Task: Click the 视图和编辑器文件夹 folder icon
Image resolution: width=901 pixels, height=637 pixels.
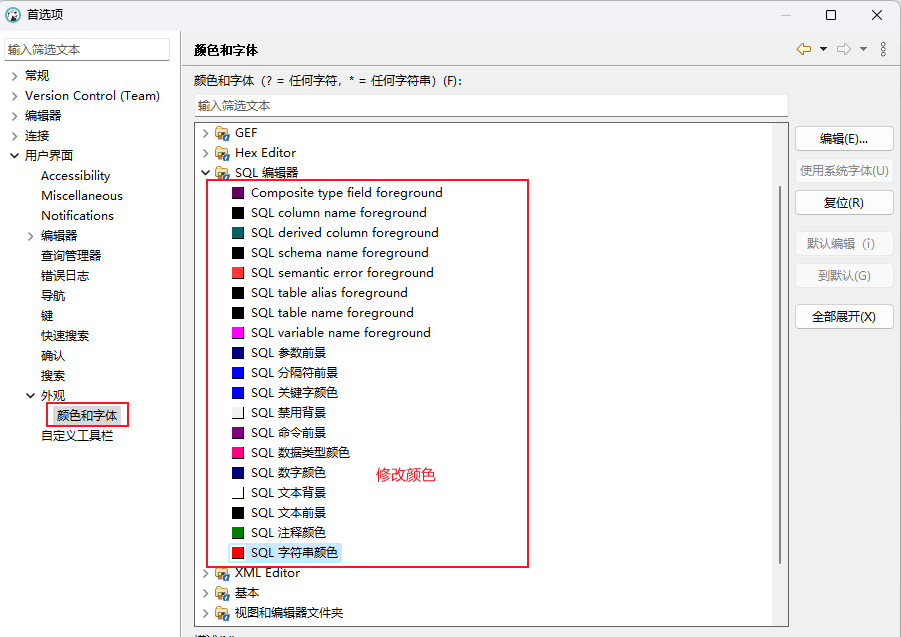Action: tap(222, 613)
